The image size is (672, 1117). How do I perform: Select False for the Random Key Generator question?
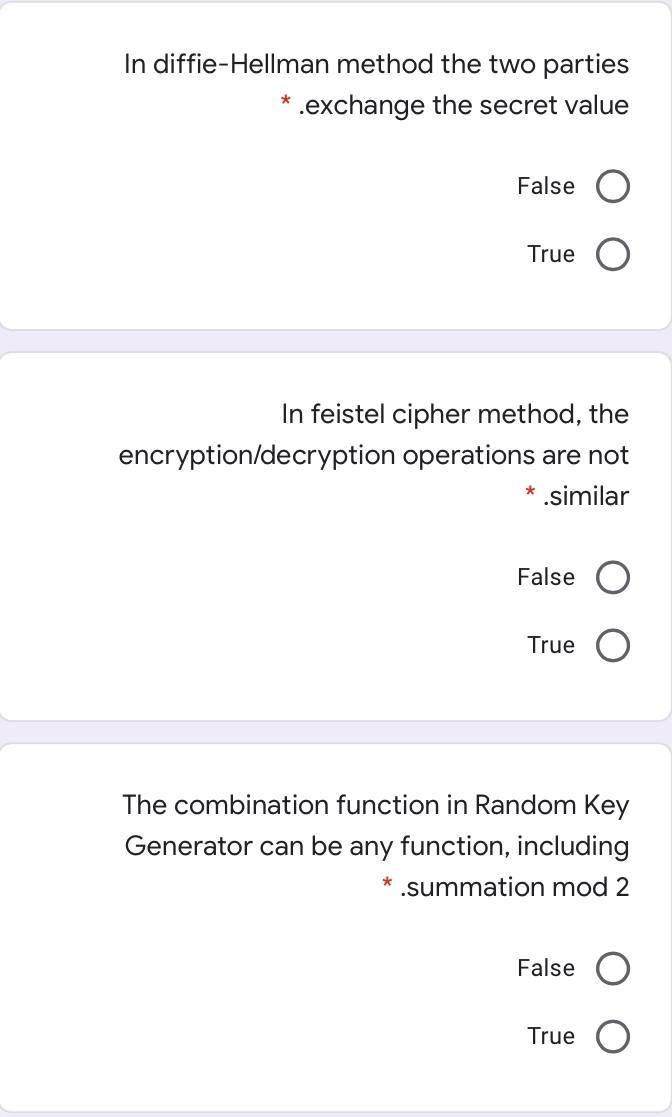click(x=613, y=968)
